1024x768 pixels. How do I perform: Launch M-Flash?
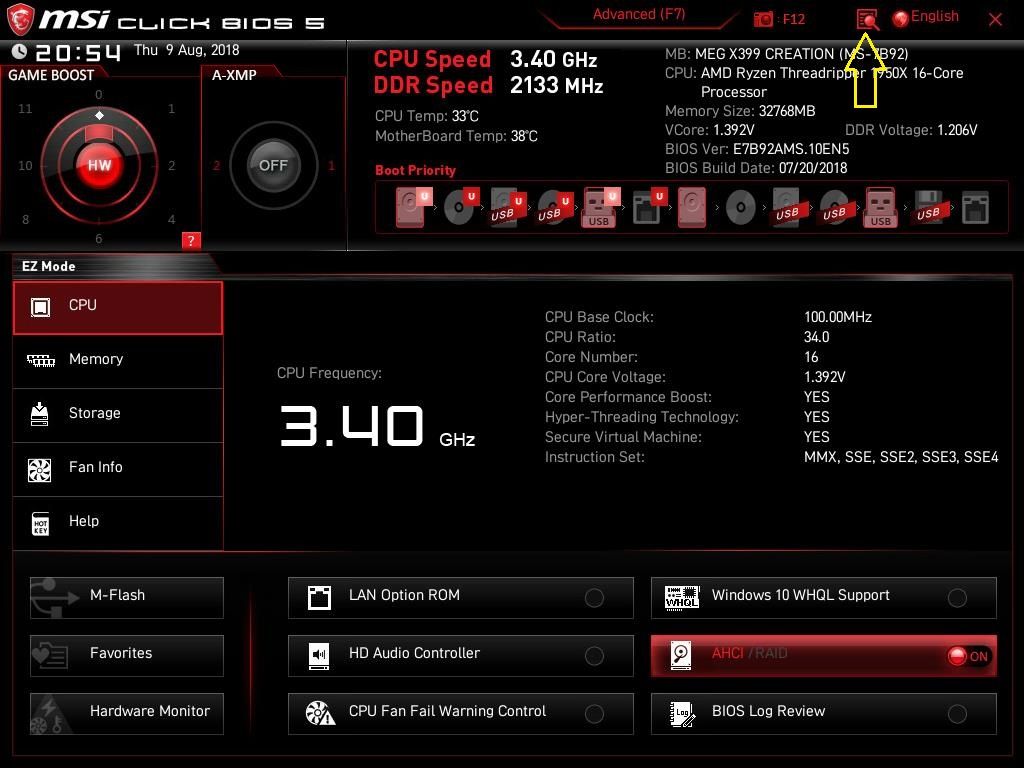(x=127, y=598)
